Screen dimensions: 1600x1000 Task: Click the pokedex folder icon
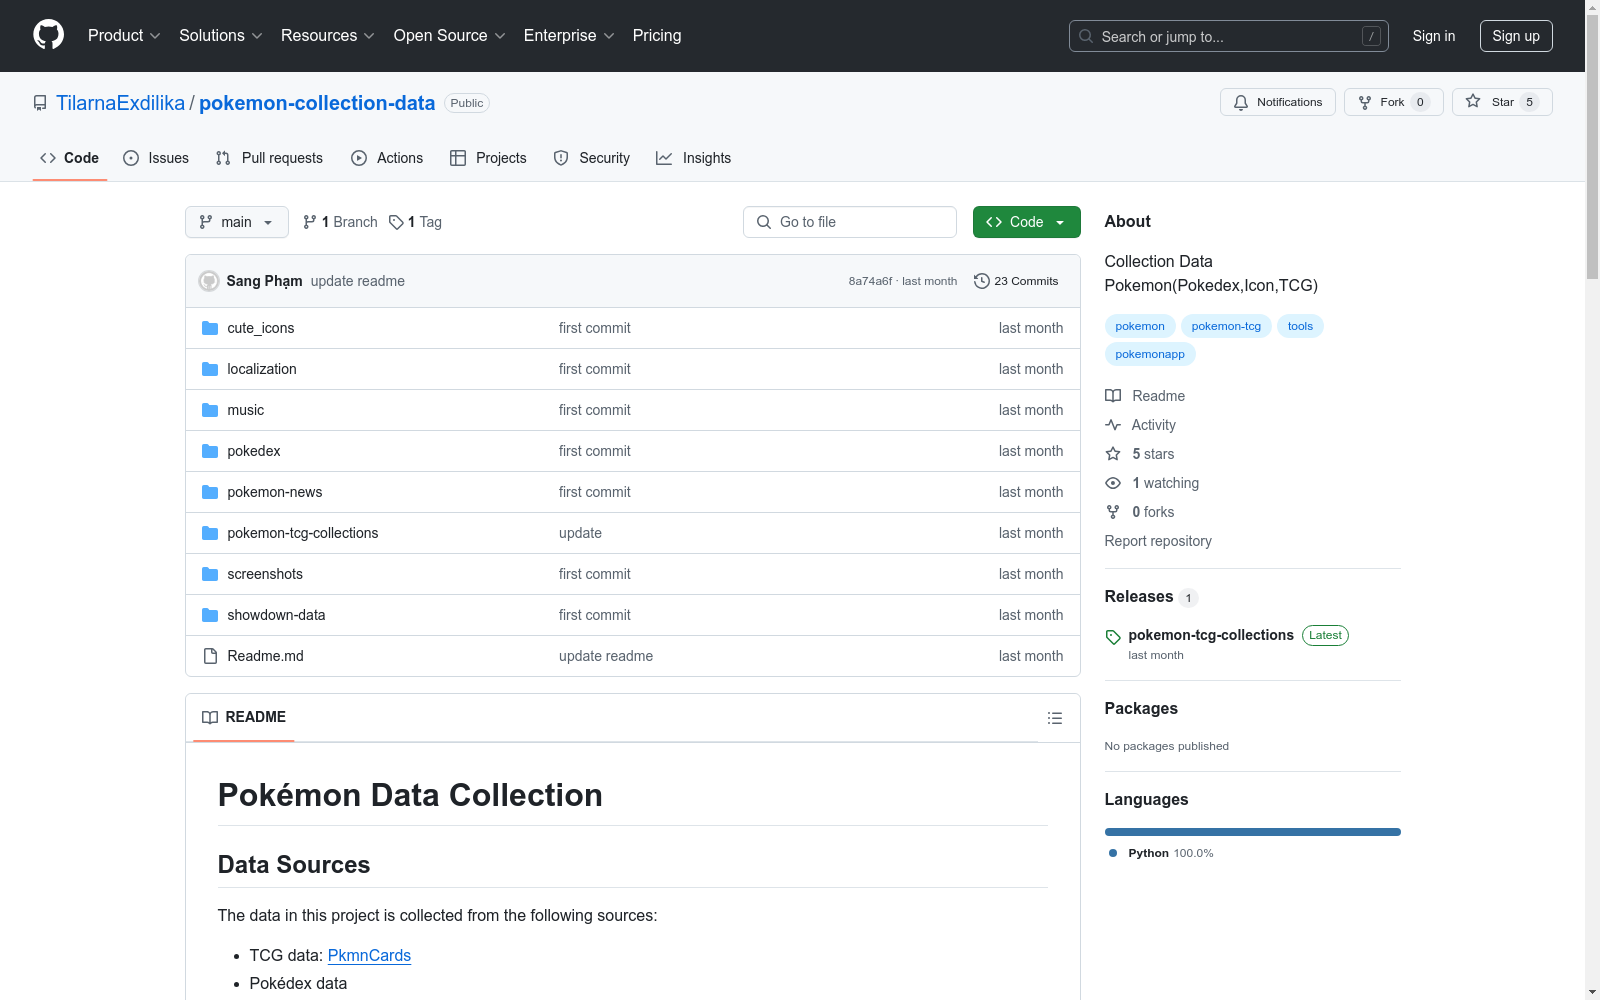(x=210, y=451)
